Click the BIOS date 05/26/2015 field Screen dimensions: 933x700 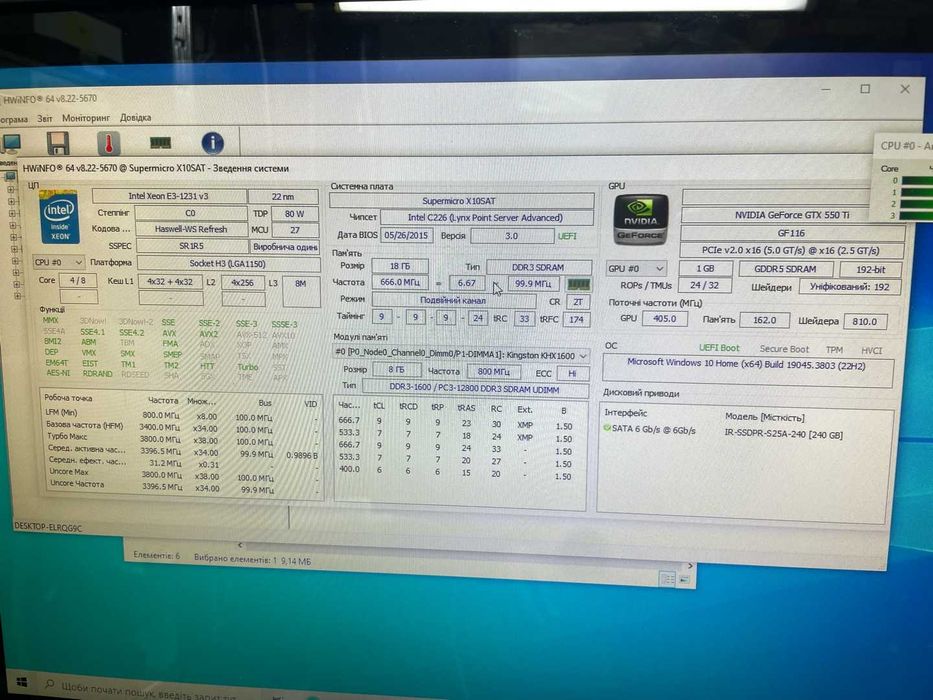click(406, 235)
